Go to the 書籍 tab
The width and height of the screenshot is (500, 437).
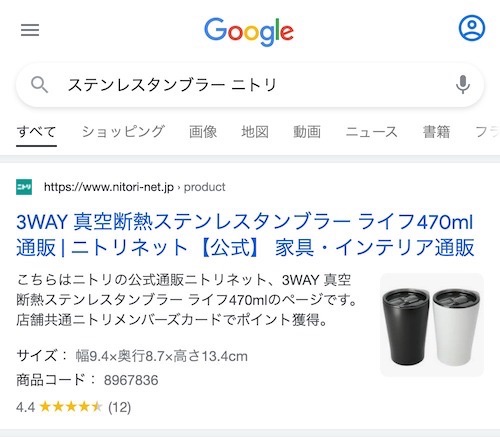pyautogui.click(x=436, y=132)
